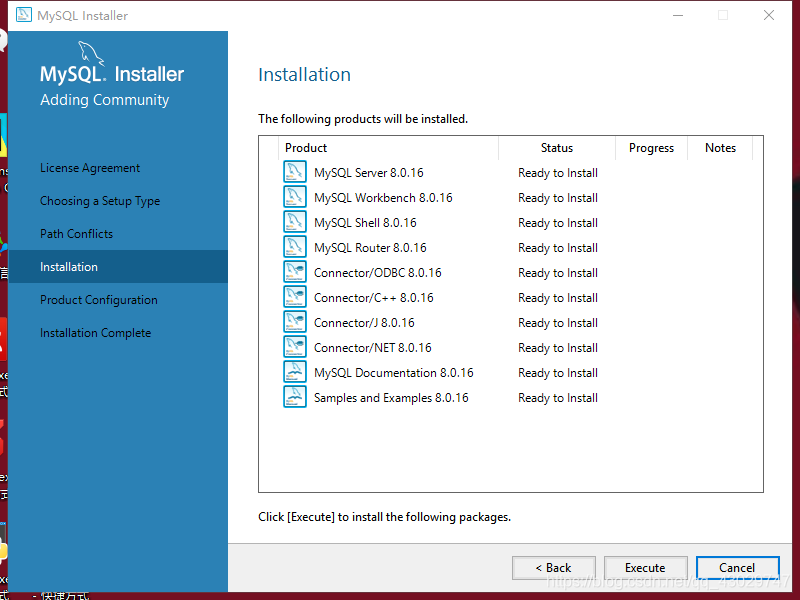Click the MySQL dolphin logo in sidebar
800x600 pixels.
click(91, 53)
